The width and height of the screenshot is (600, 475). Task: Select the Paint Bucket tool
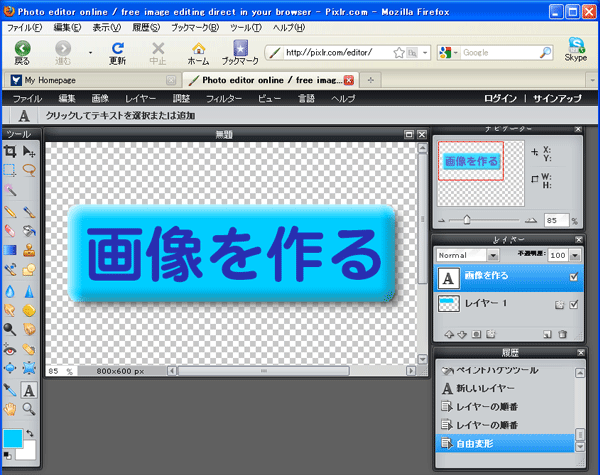click(x=29, y=231)
